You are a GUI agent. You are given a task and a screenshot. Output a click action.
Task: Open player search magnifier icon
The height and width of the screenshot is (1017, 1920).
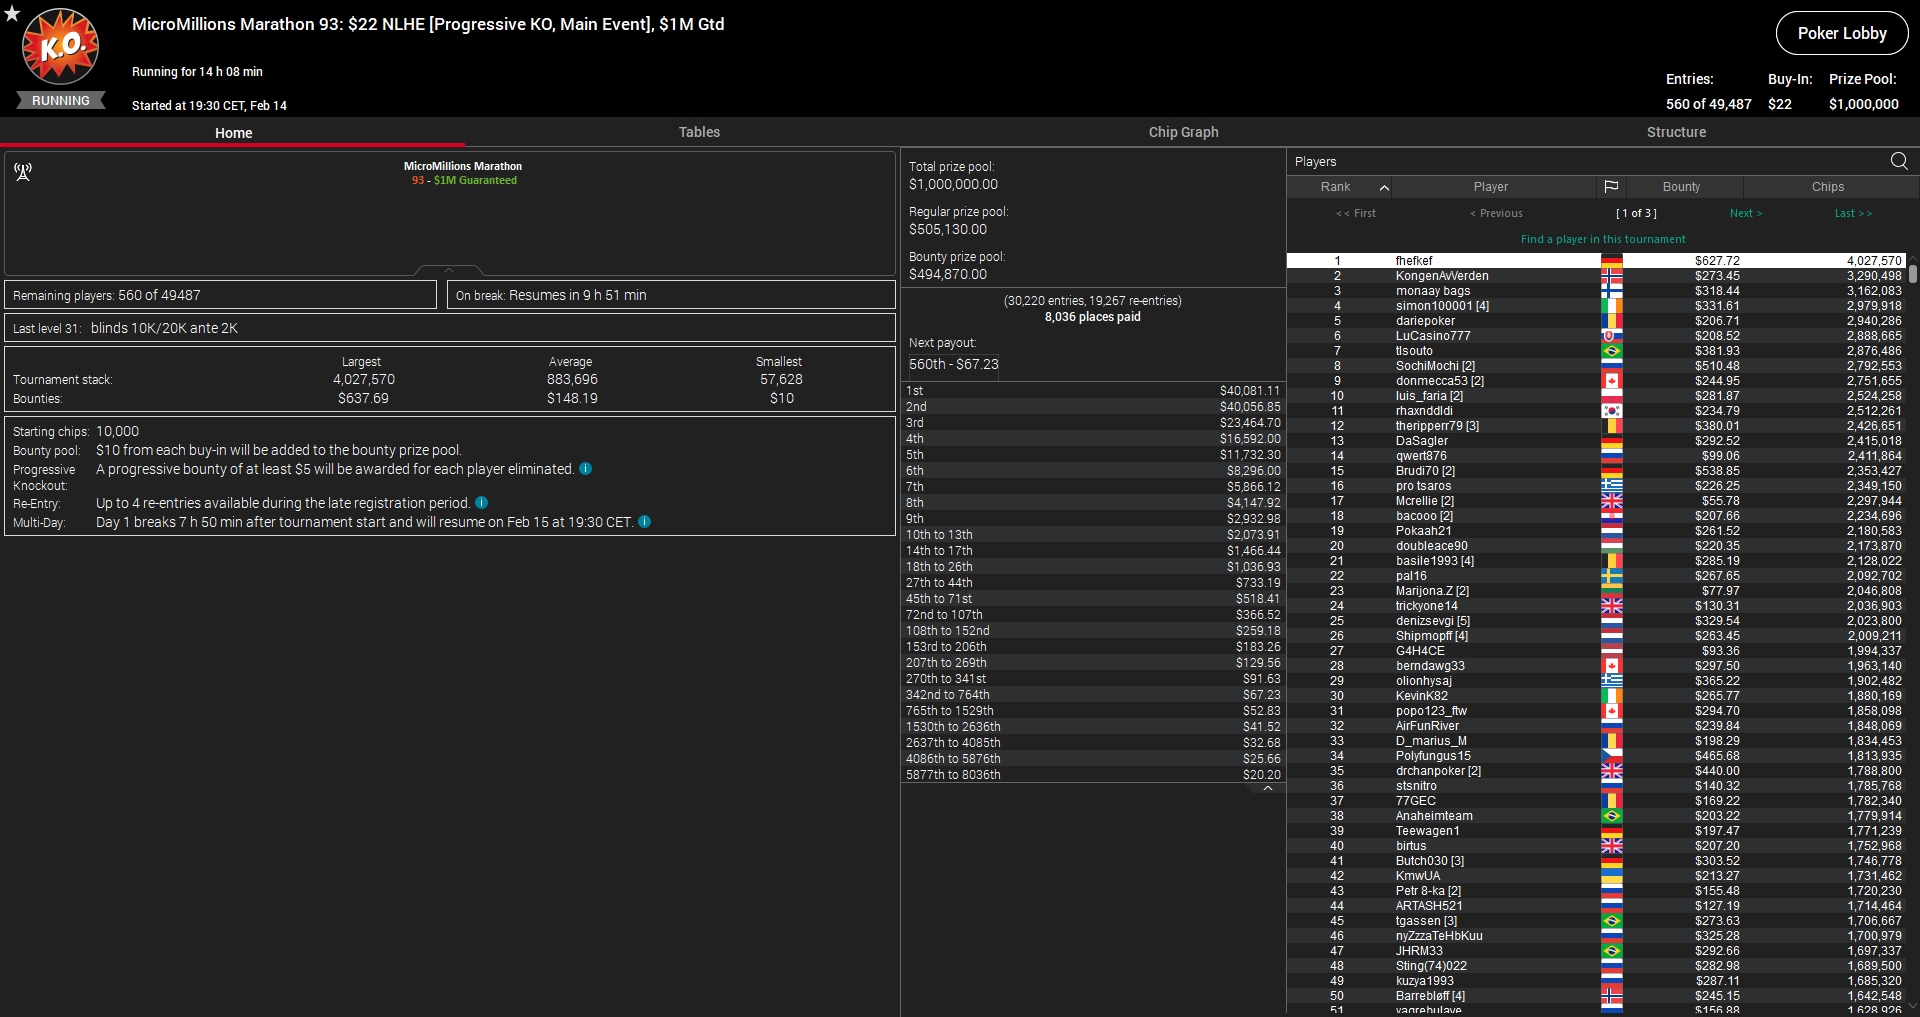pos(1899,161)
